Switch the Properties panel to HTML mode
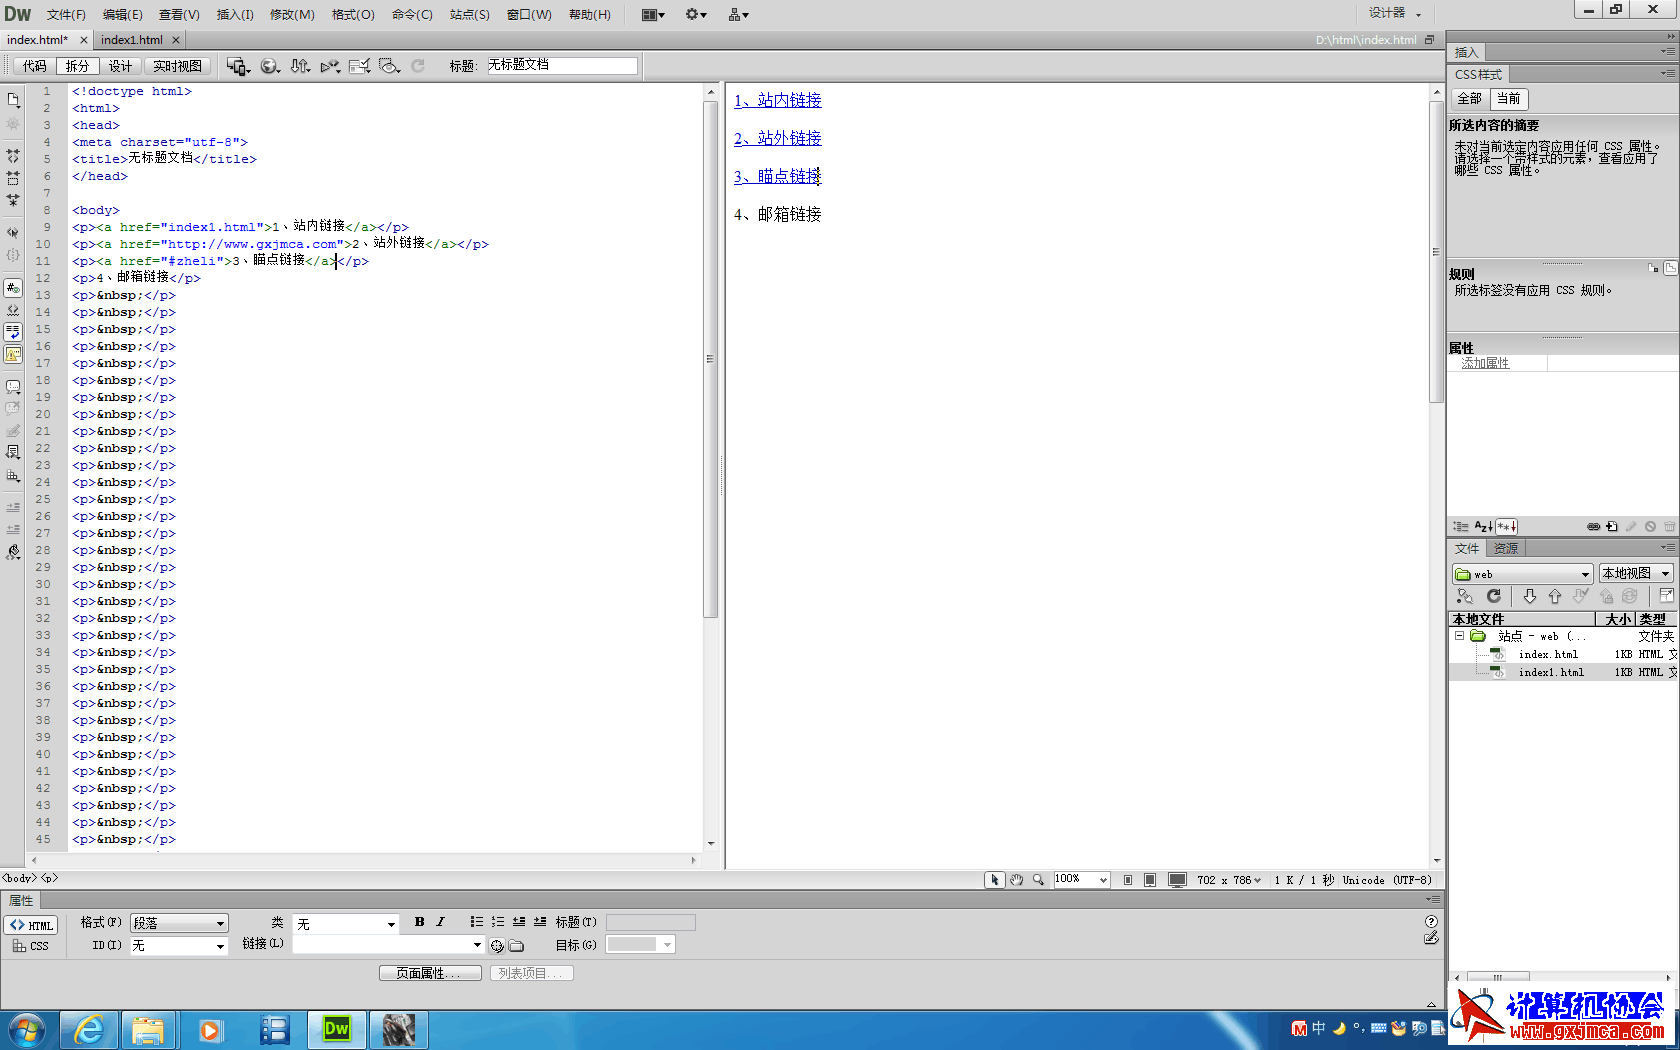 pyautogui.click(x=31, y=925)
